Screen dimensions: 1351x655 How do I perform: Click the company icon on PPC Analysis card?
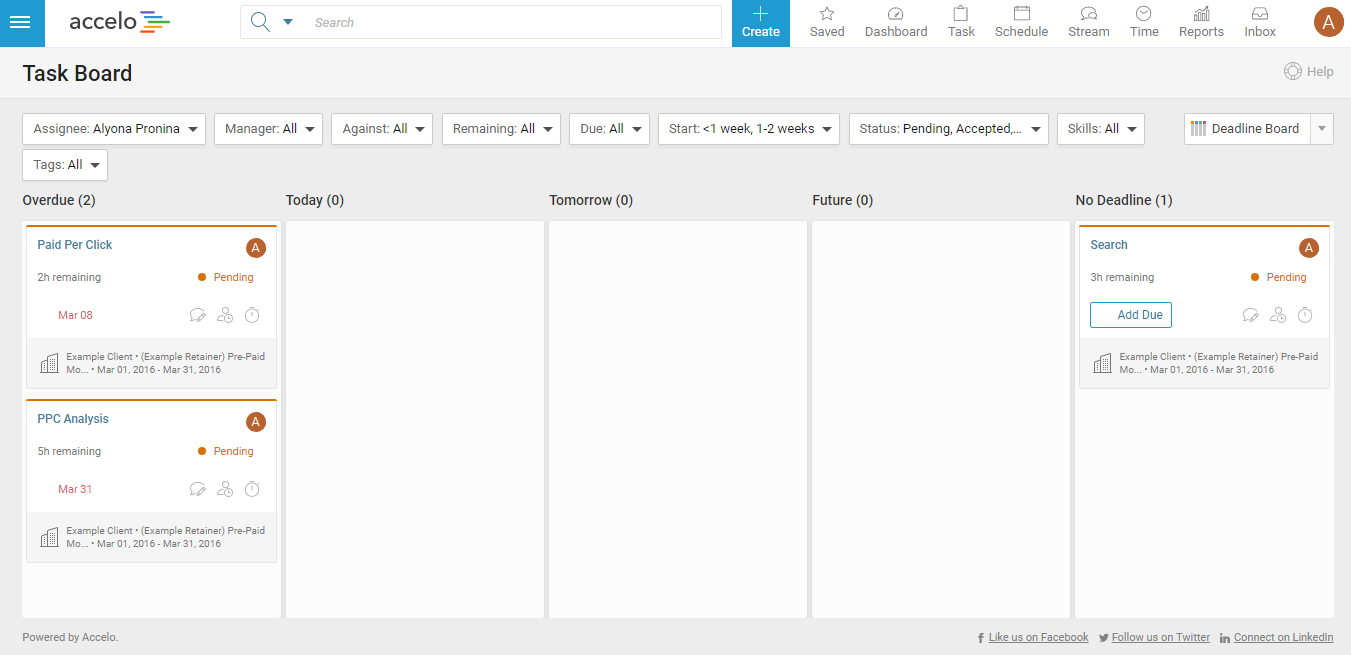pyautogui.click(x=49, y=537)
